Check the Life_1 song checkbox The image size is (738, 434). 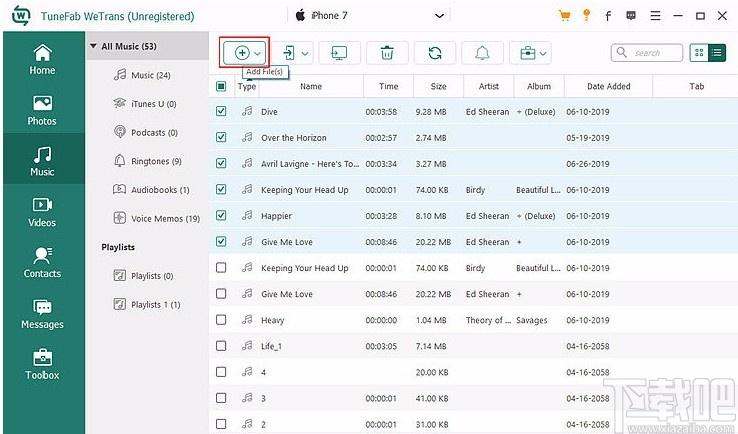tap(221, 346)
